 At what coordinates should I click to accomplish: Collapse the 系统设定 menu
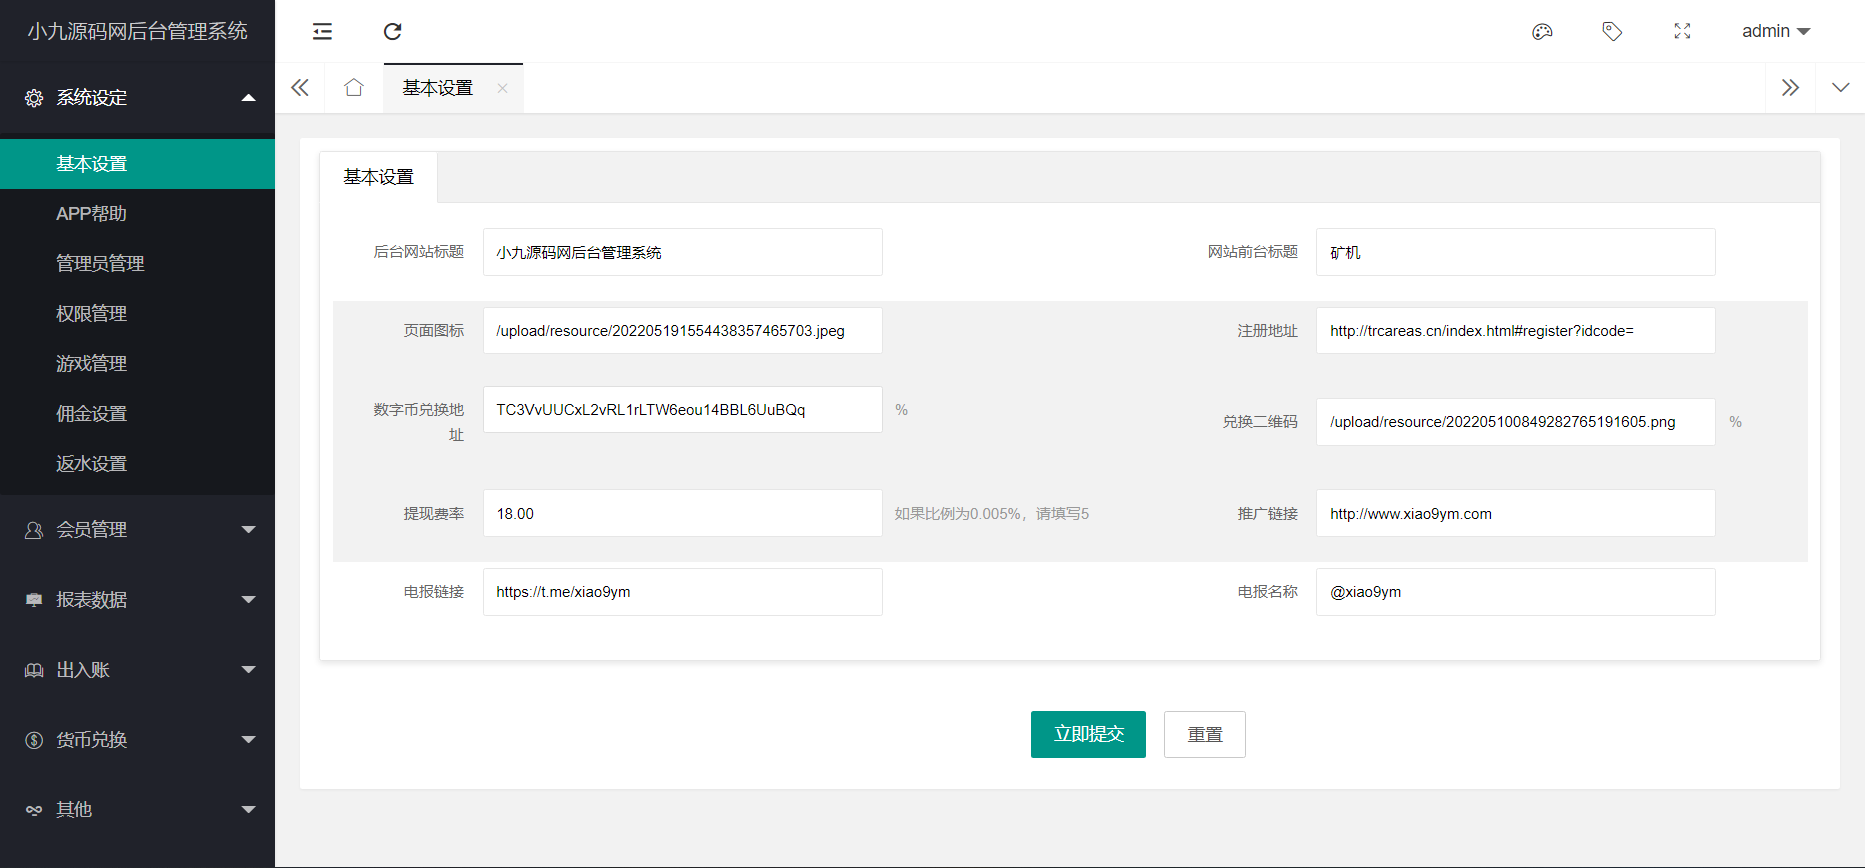pos(138,97)
